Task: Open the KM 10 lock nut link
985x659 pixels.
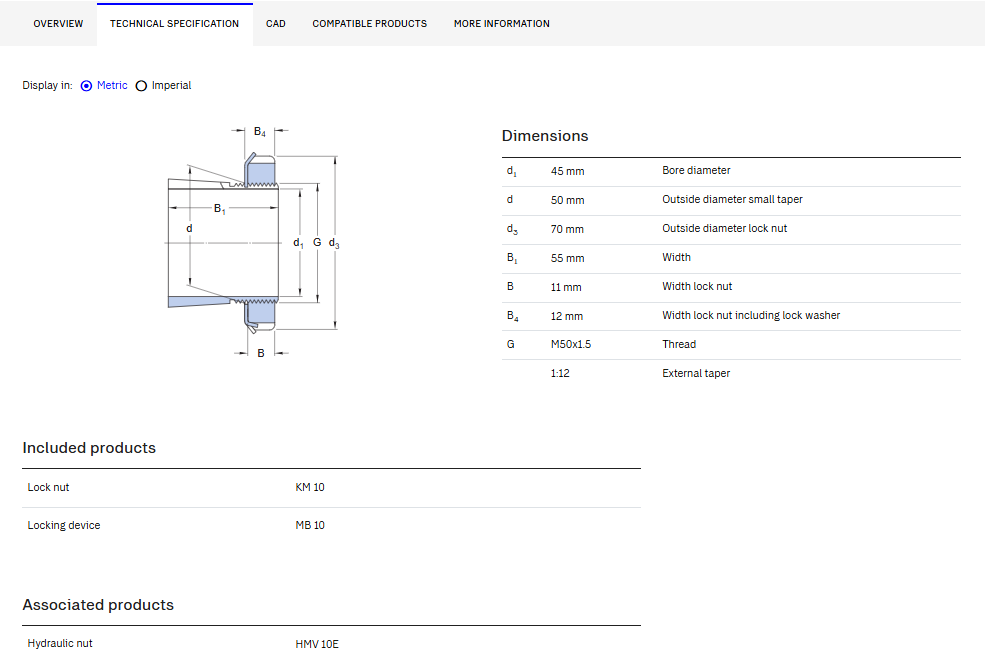Action: point(310,487)
